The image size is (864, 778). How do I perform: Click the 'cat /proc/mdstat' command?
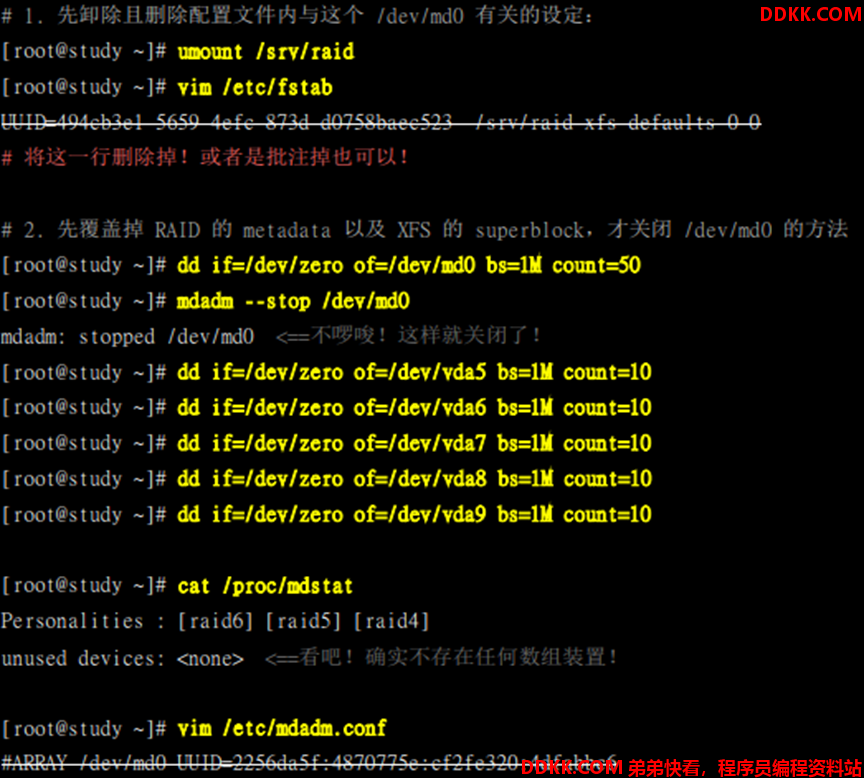(x=265, y=586)
